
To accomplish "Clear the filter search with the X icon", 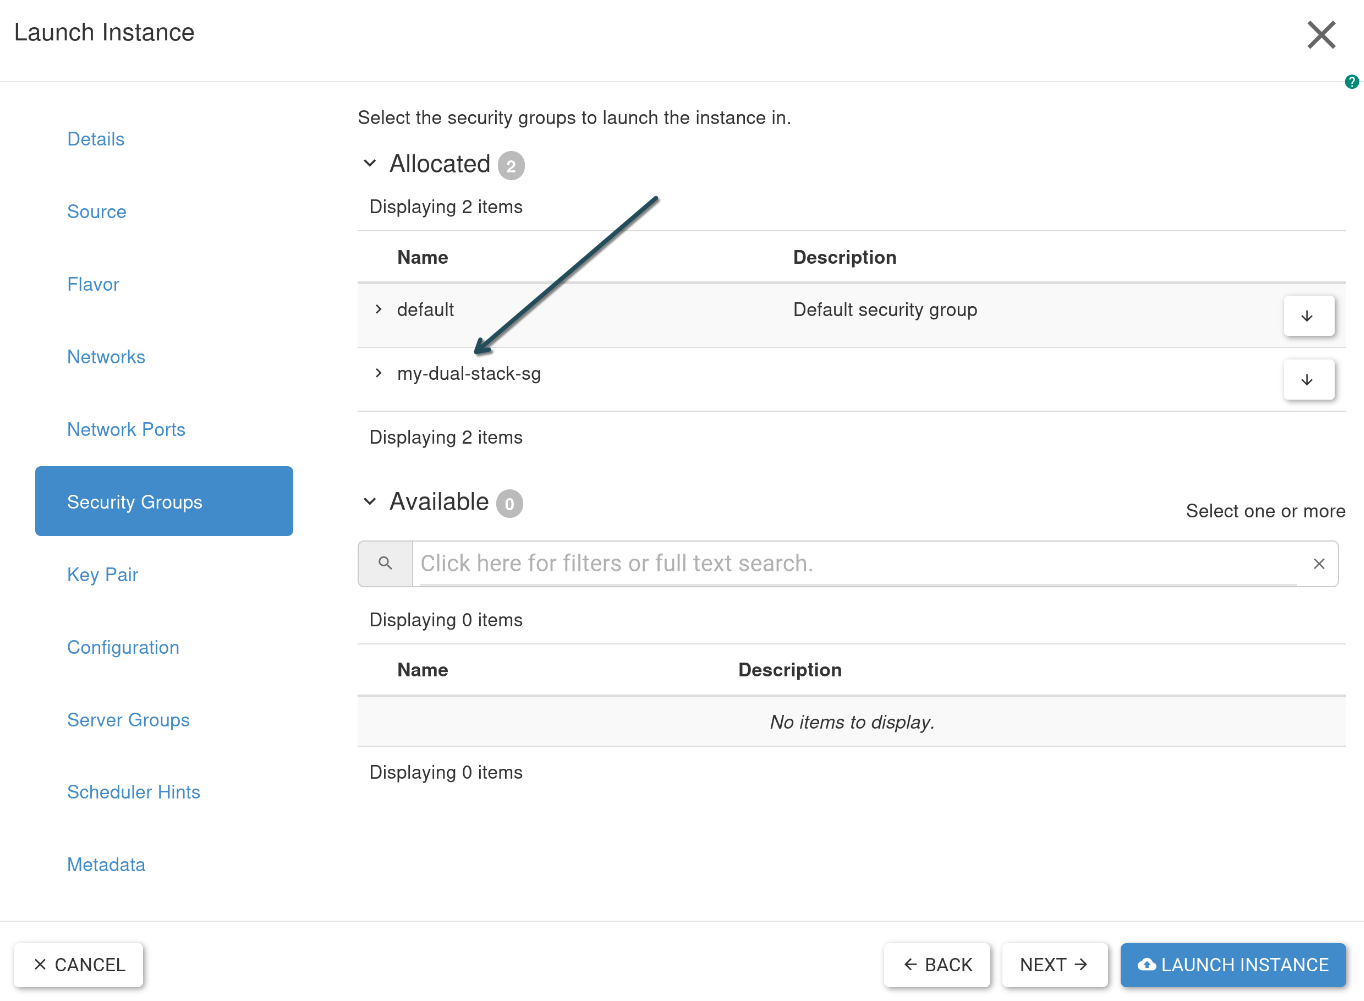I will coord(1319,564).
